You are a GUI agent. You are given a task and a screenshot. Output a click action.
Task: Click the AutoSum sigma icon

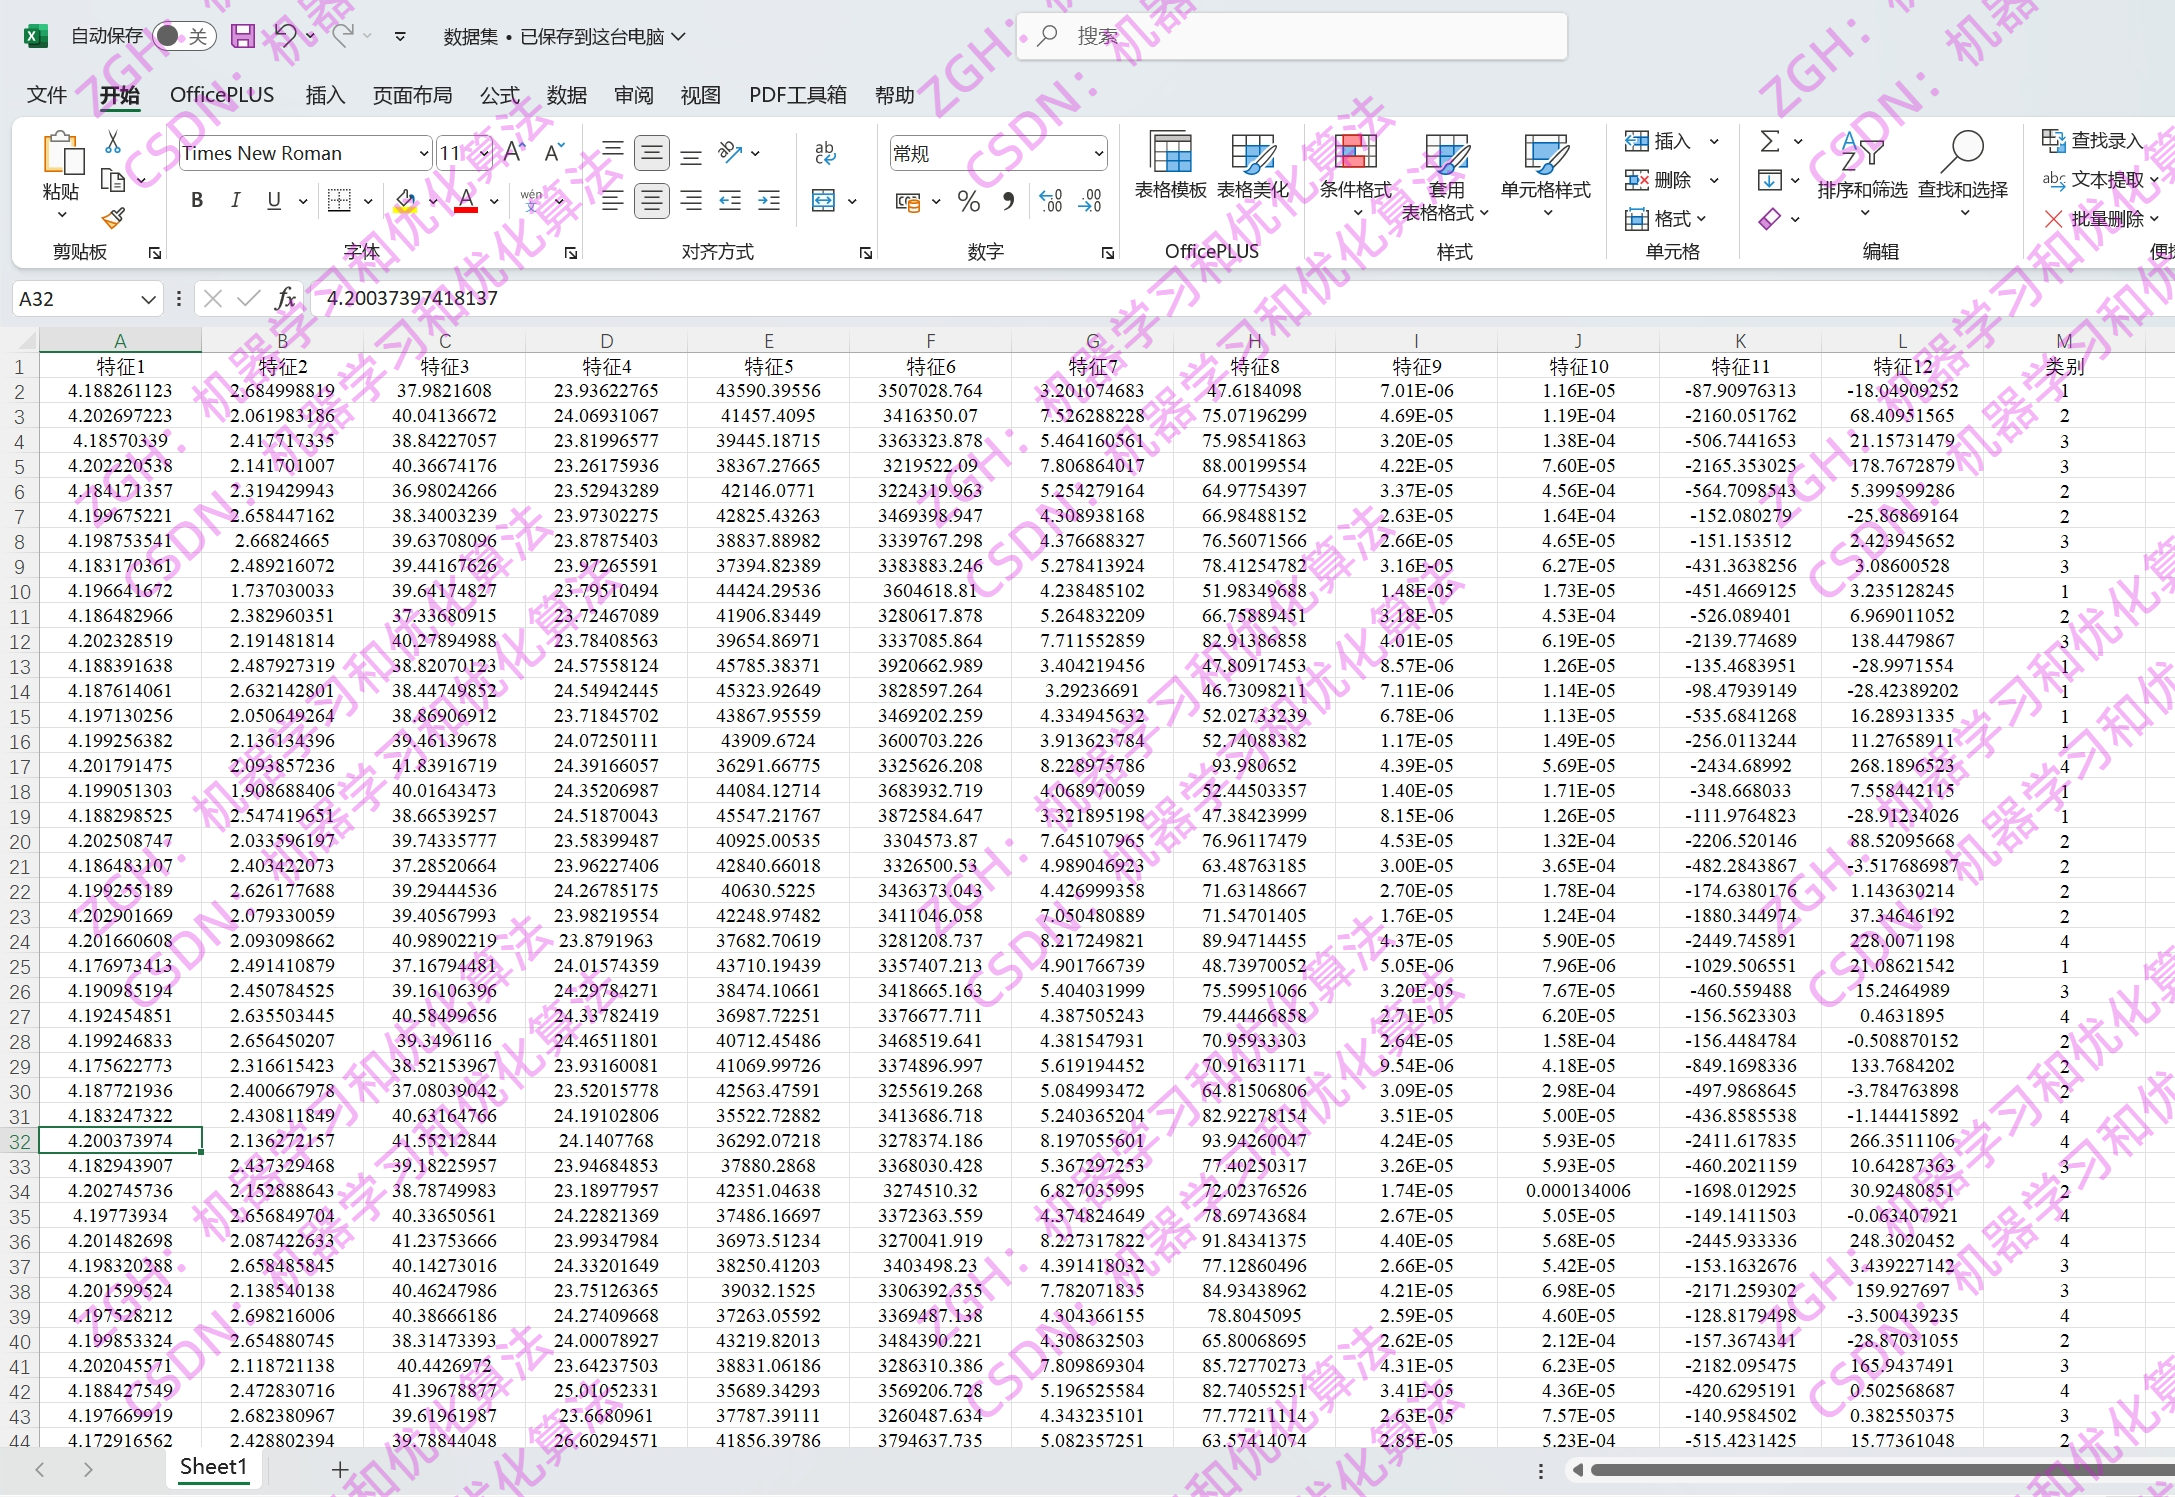pyautogui.click(x=1768, y=140)
